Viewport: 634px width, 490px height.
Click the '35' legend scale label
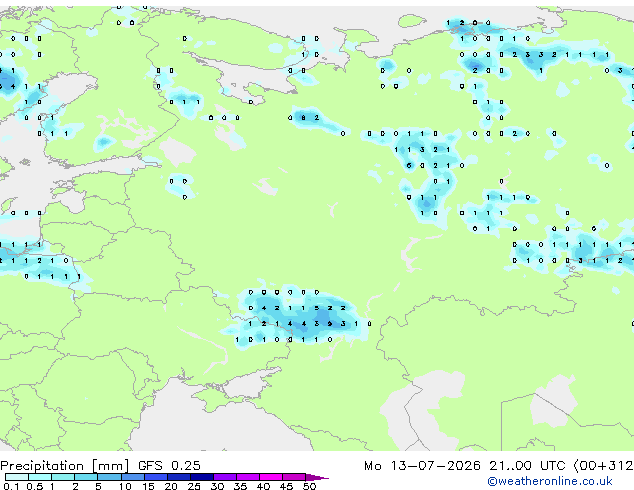[240, 486]
